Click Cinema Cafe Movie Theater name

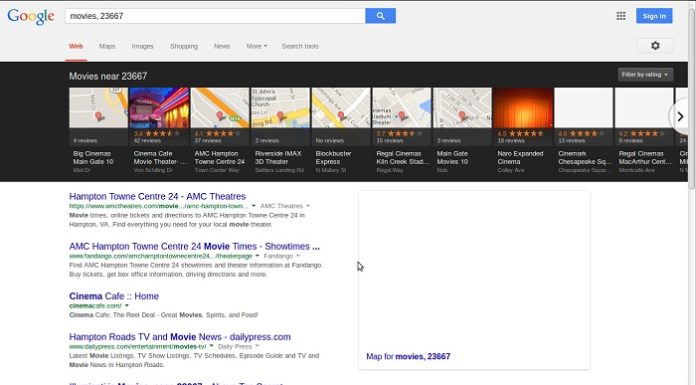[x=160, y=158]
